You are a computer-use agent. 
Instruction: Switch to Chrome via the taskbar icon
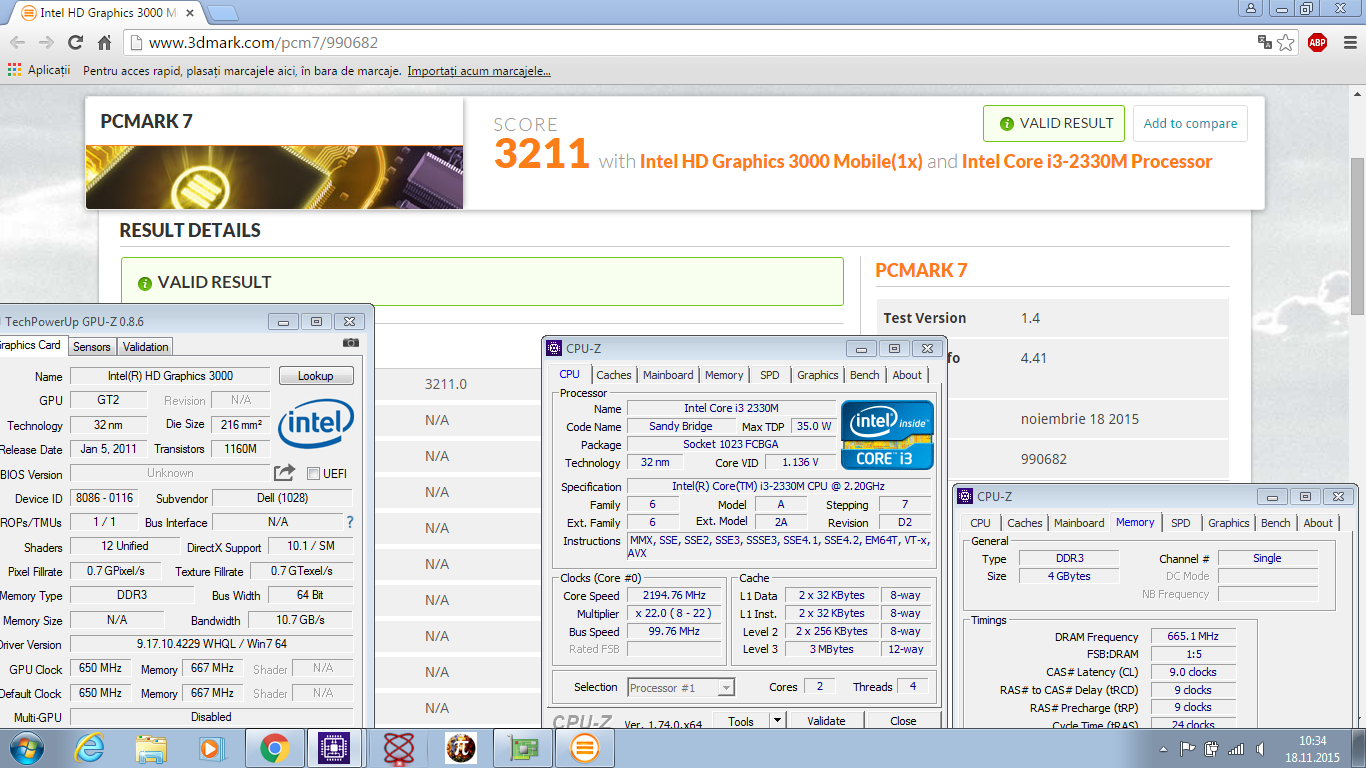274,748
